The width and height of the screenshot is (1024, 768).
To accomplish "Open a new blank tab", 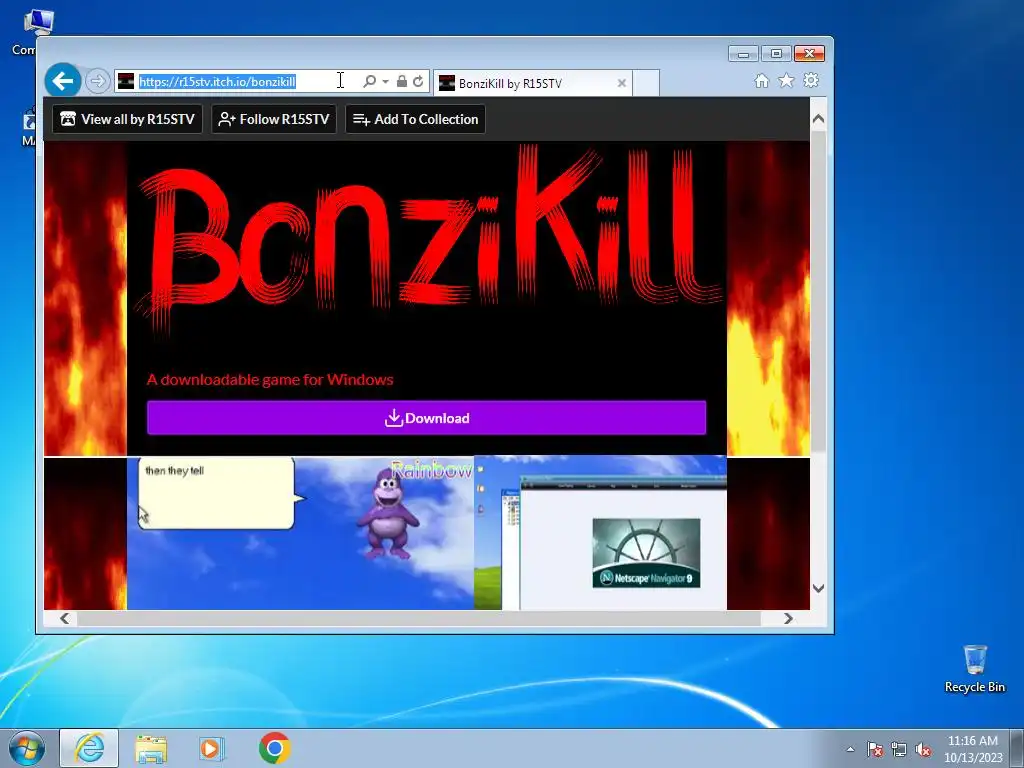I will (646, 83).
